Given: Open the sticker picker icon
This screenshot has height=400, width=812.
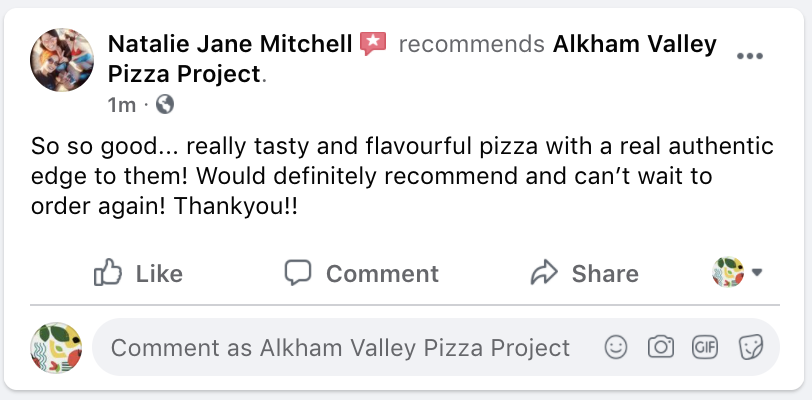Looking at the screenshot, I should tap(750, 347).
